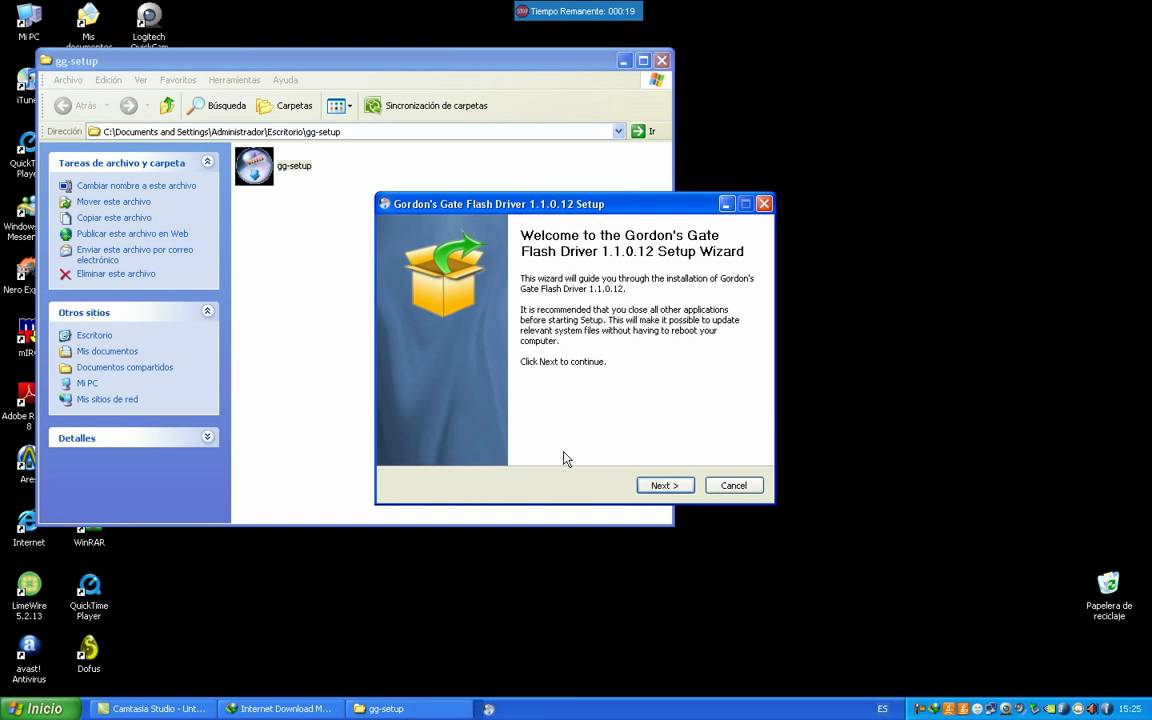Collapse the Otros sitios panel
The image size is (1152, 720).
pyautogui.click(x=208, y=312)
